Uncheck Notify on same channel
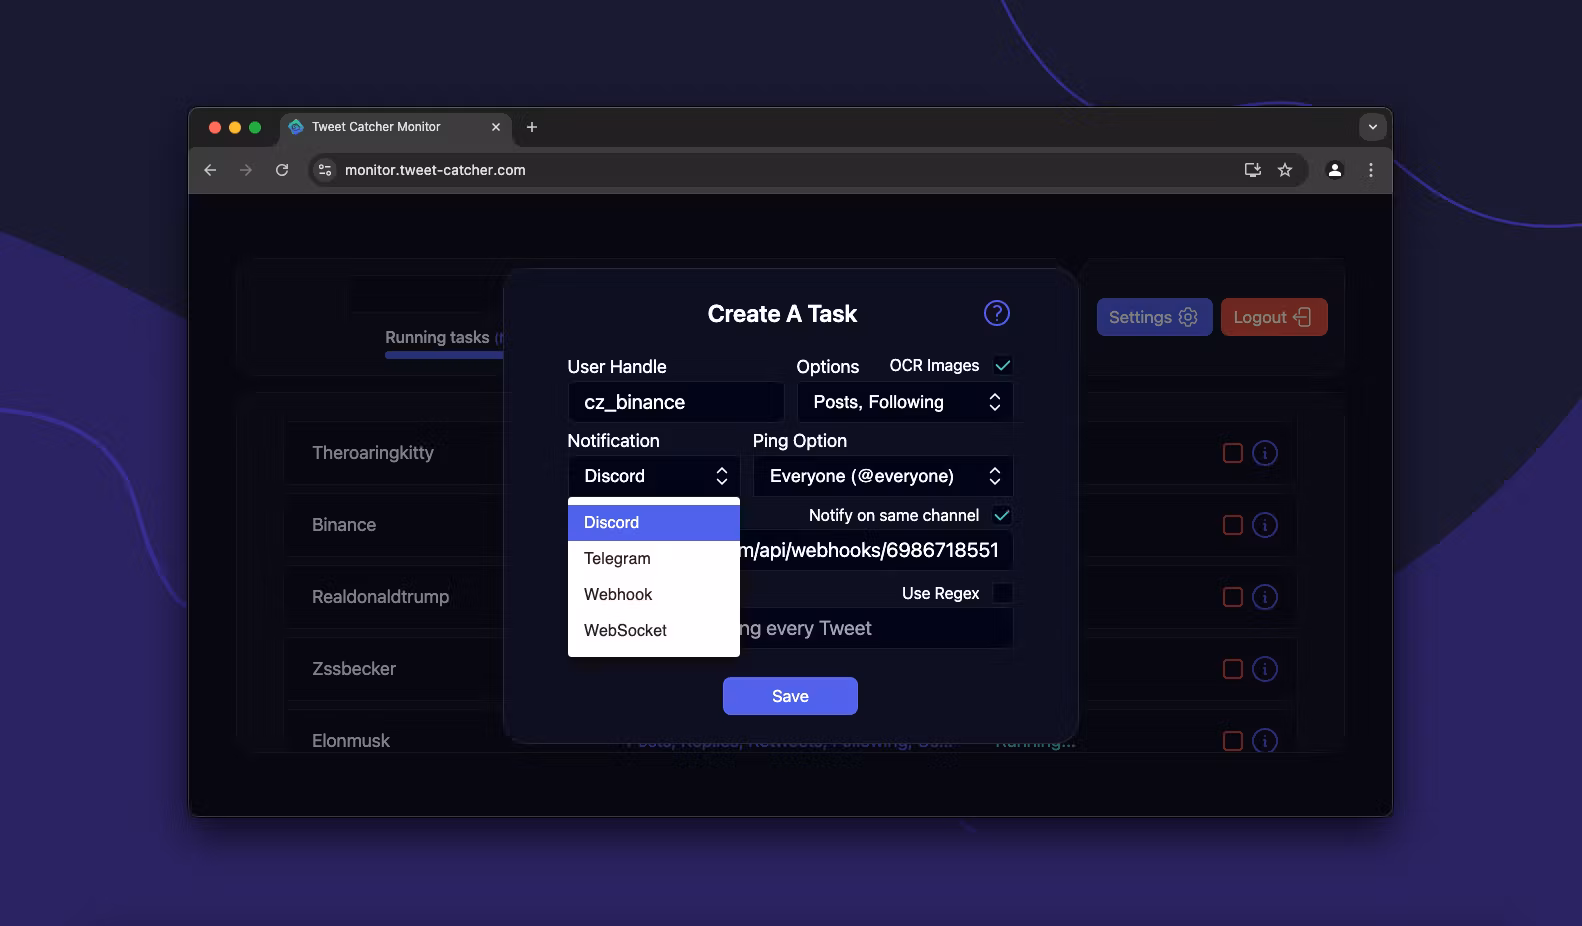1582x926 pixels. point(1002,515)
